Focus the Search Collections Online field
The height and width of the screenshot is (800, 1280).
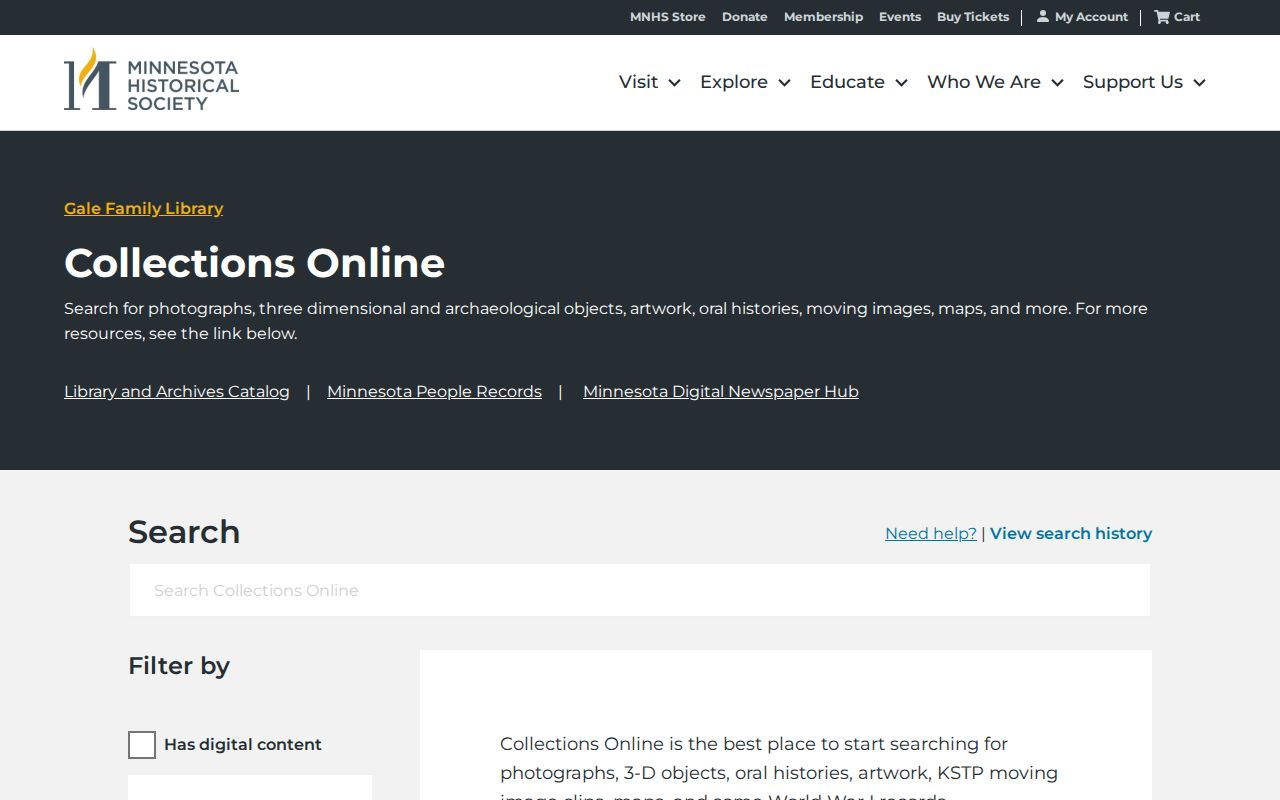[640, 590]
